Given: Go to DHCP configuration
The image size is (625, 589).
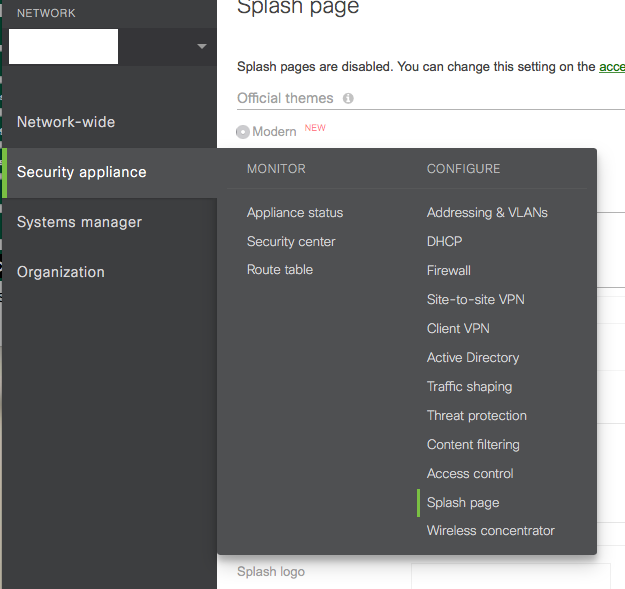Looking at the screenshot, I should point(444,242).
